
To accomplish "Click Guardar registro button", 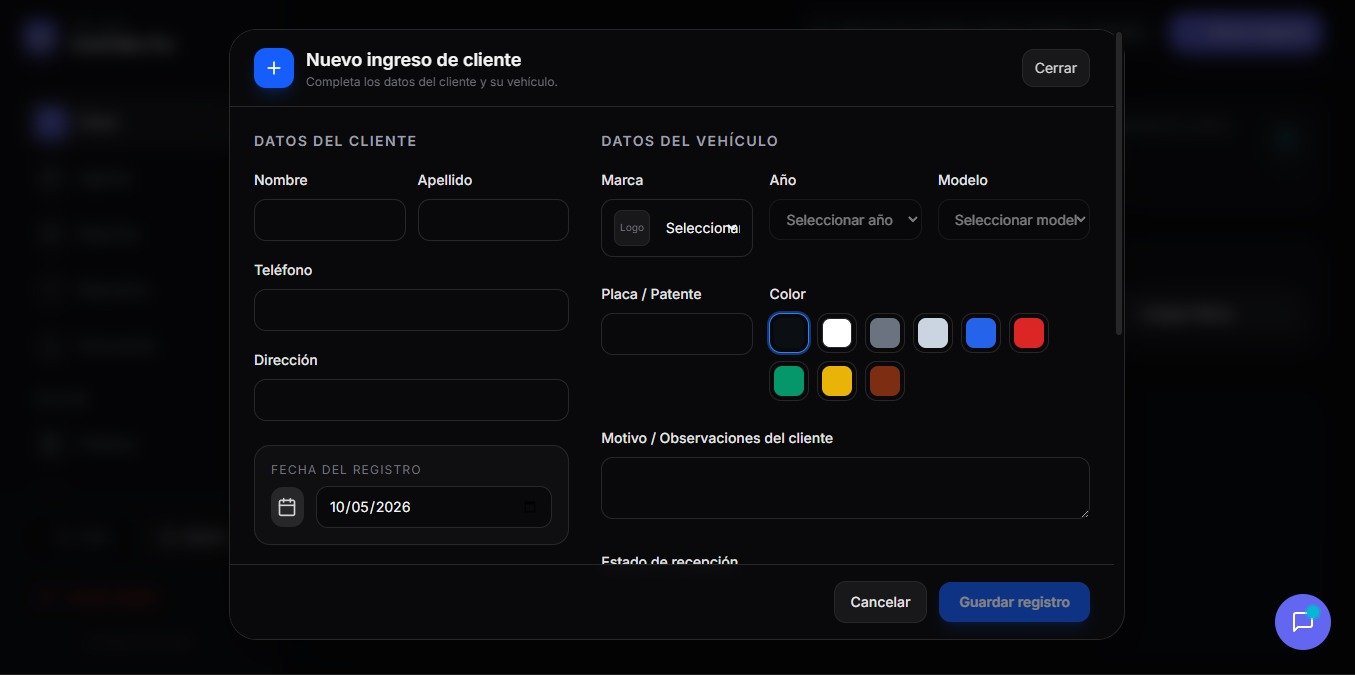I will [1014, 602].
